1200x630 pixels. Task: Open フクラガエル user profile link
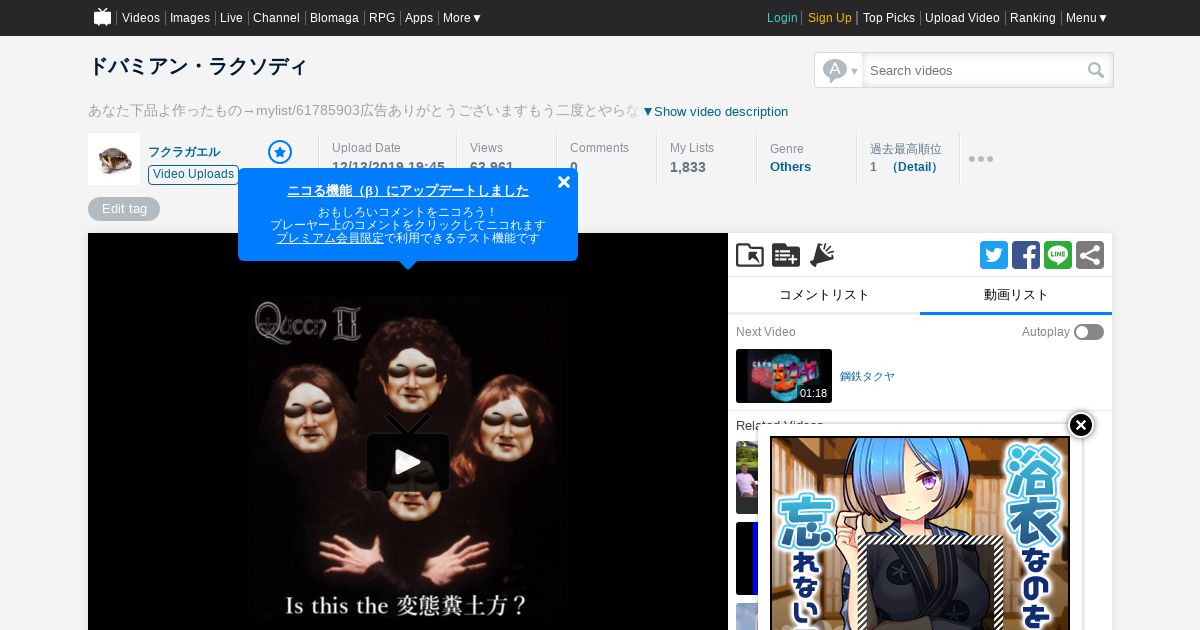point(184,152)
